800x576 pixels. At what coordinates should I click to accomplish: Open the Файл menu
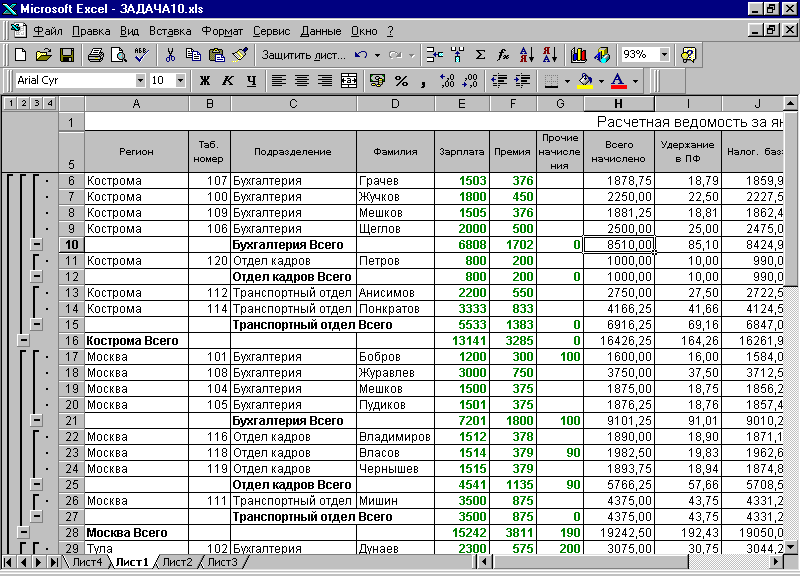point(48,31)
